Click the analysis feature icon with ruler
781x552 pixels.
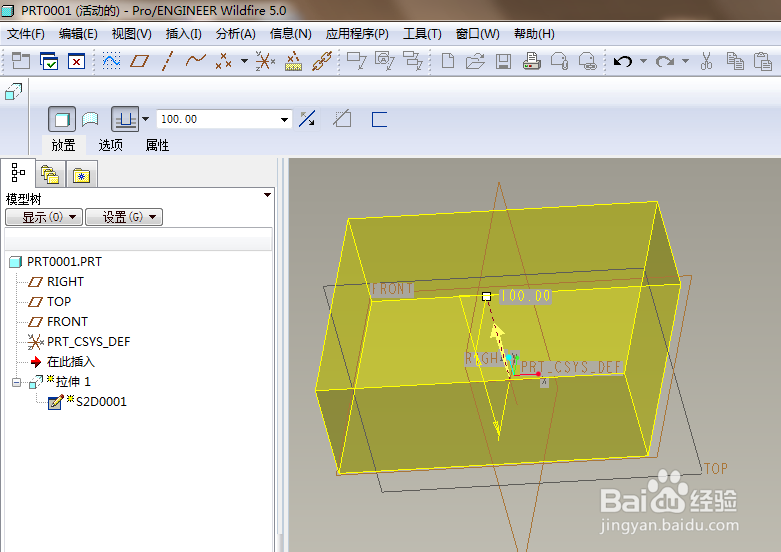pos(293,61)
